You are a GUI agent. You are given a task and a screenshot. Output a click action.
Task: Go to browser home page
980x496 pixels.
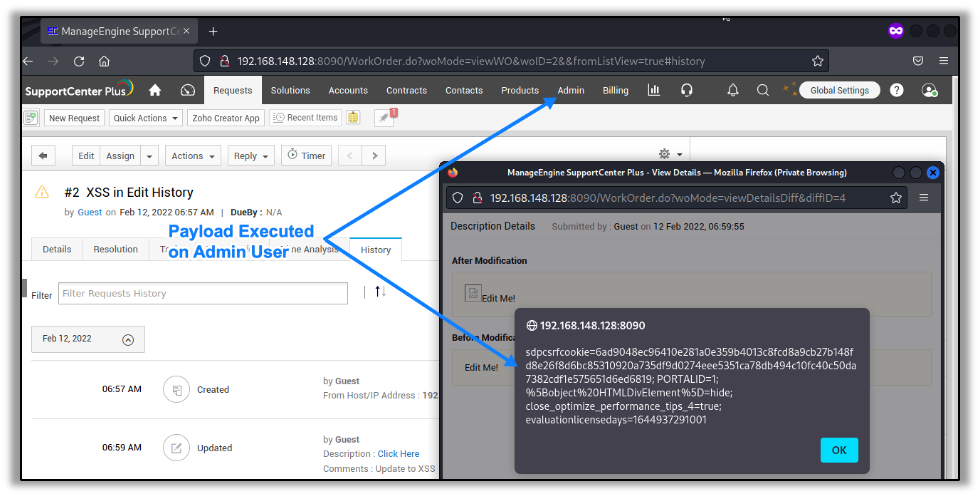point(104,61)
